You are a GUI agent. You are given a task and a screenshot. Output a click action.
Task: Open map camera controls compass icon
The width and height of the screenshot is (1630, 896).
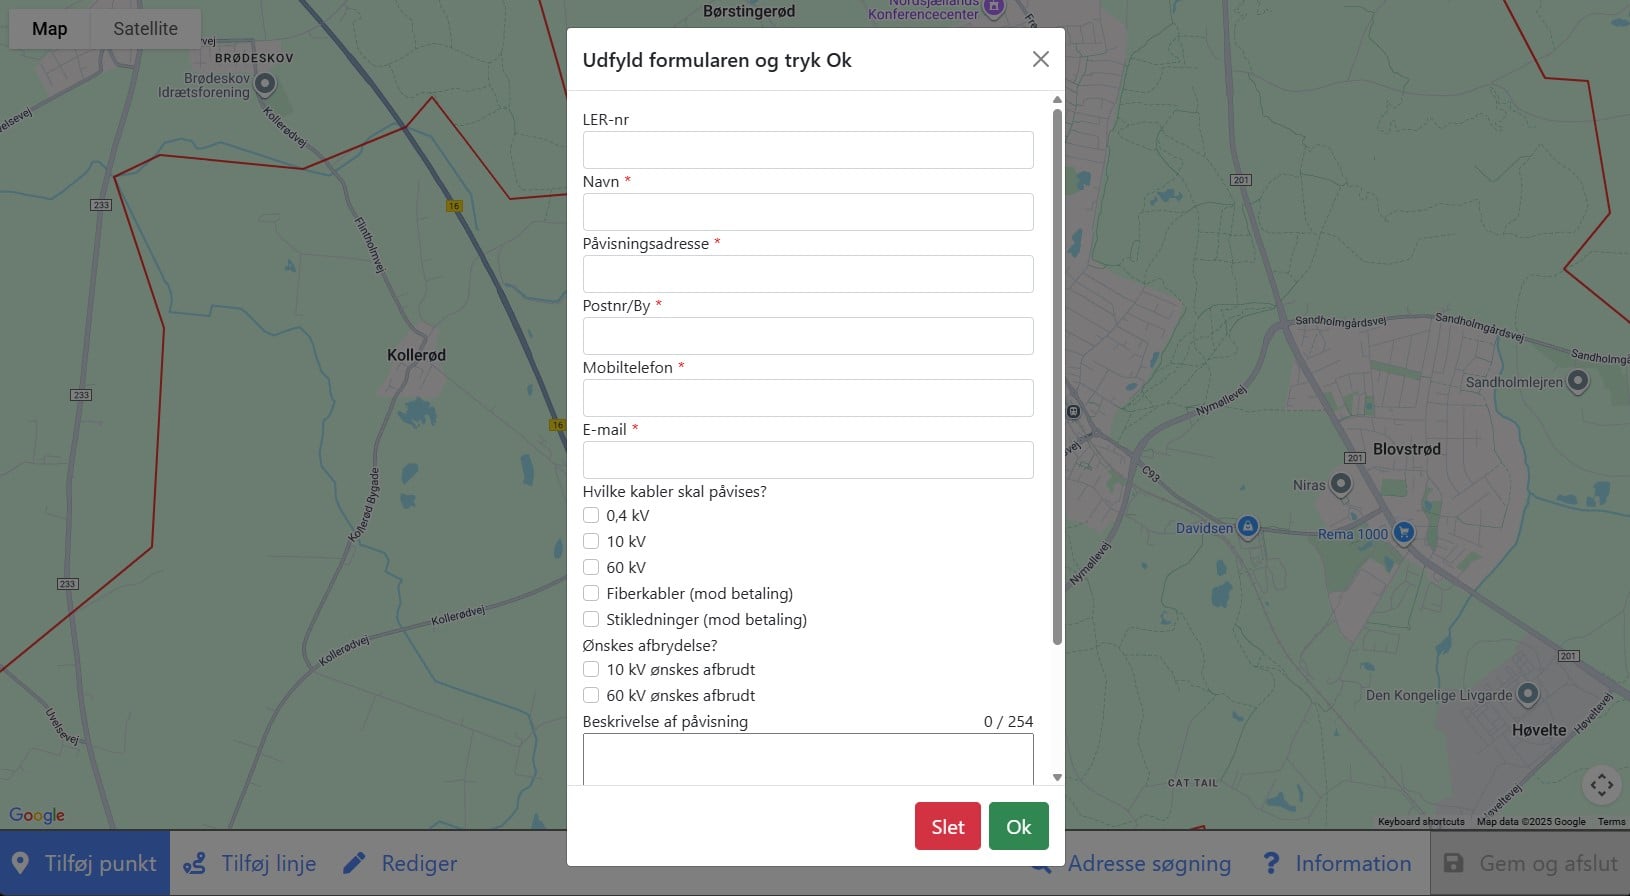[x=1601, y=785]
